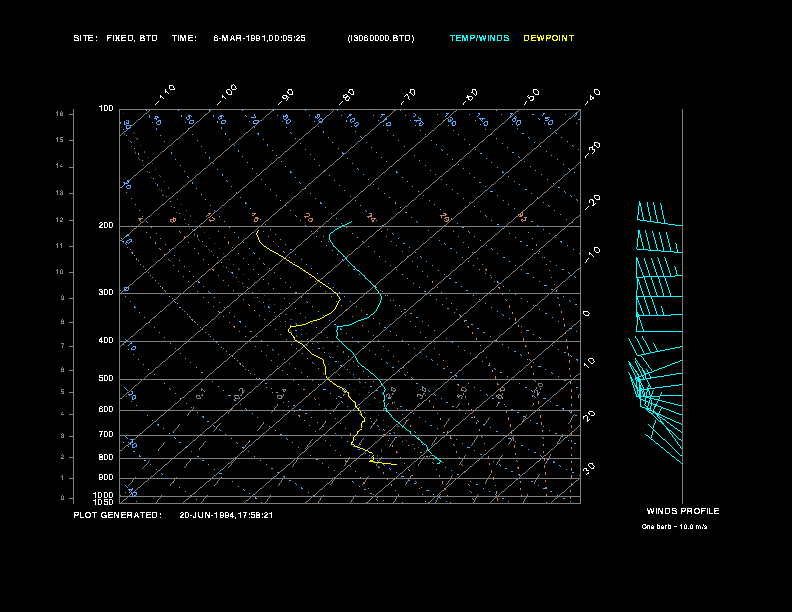Click the 11 km mark on the height scale
Image resolution: width=792 pixels, height=612 pixels.
(60, 246)
